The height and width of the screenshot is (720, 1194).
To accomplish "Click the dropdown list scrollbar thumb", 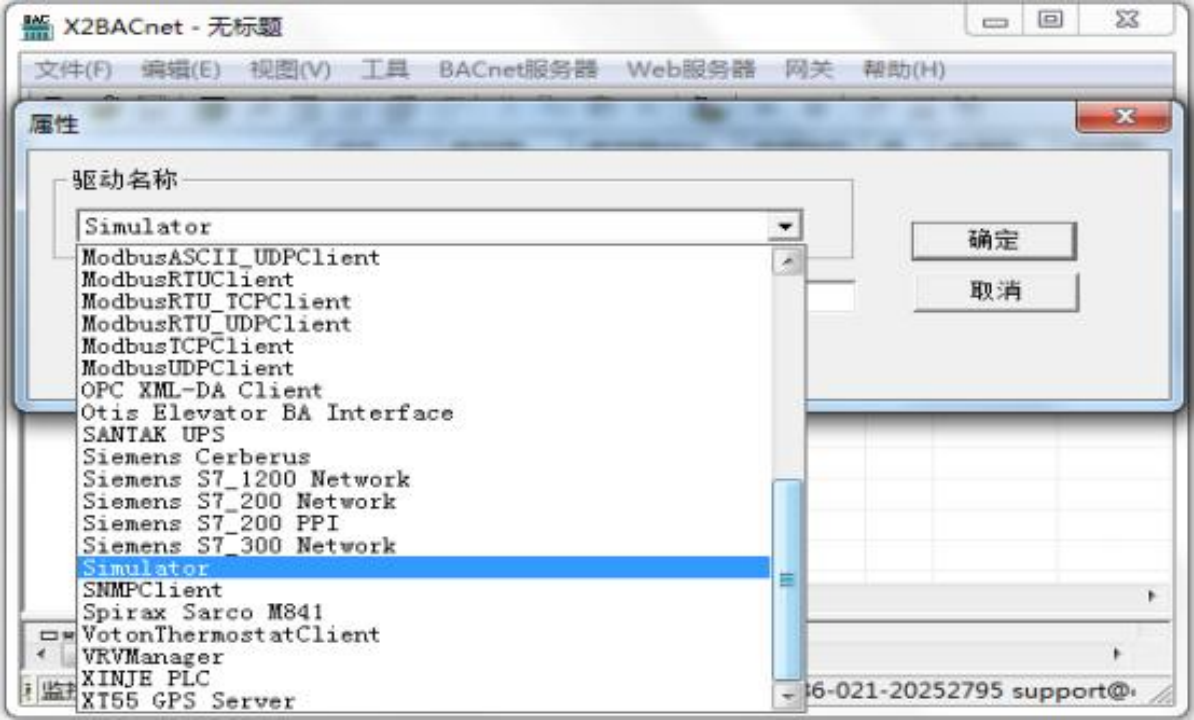I will point(787,579).
